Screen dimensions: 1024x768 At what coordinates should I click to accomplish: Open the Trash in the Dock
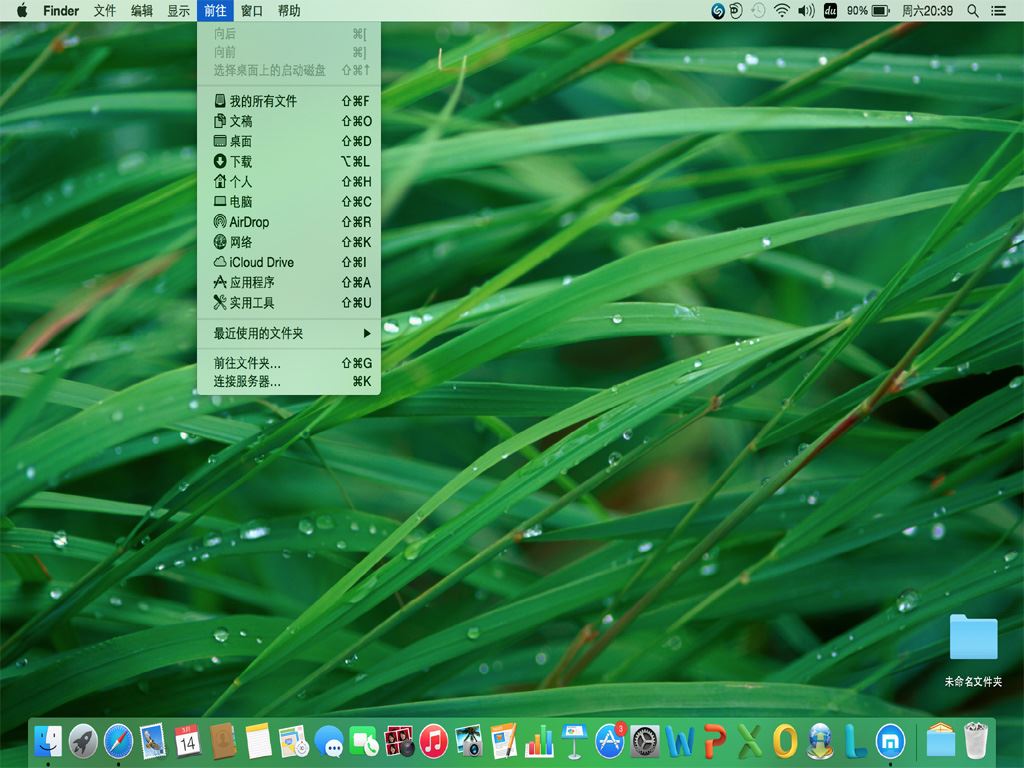[976, 741]
